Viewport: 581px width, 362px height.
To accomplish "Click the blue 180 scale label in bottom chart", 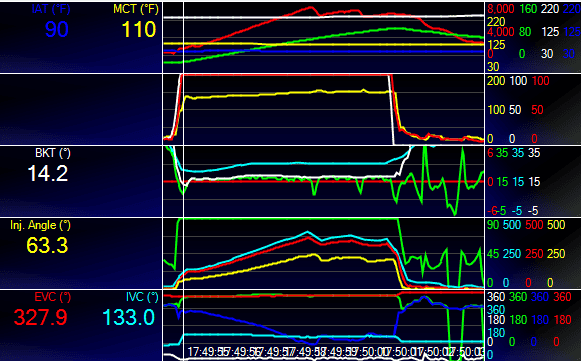I will point(540,320).
